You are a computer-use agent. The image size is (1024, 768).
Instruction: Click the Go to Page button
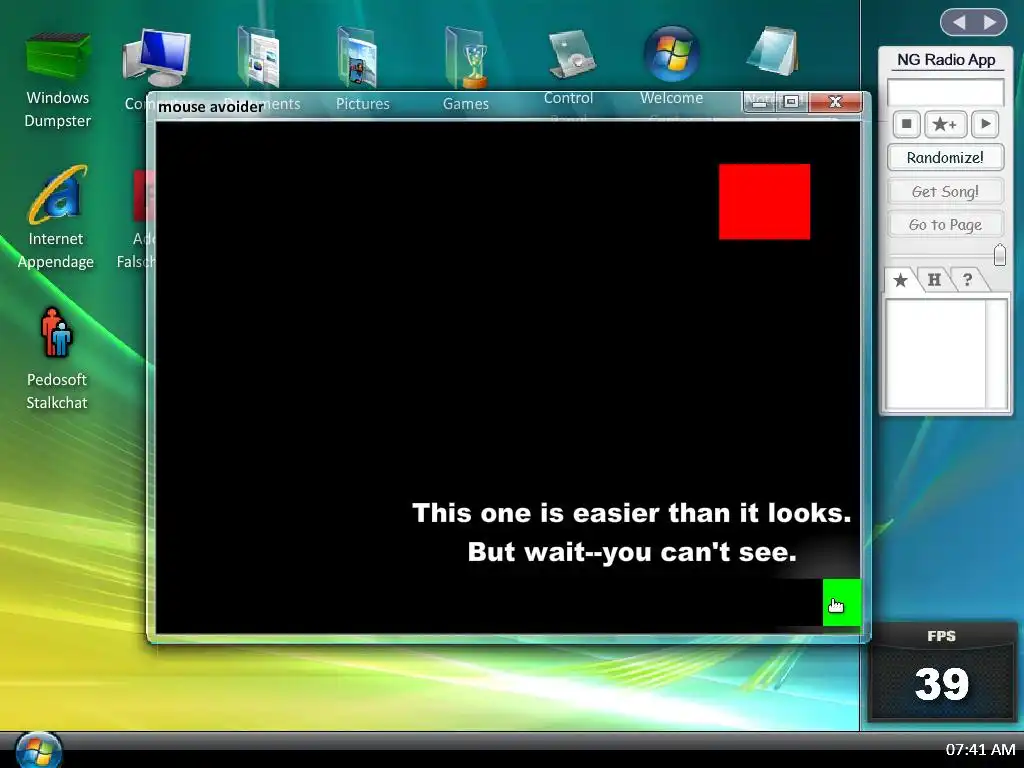[945, 225]
